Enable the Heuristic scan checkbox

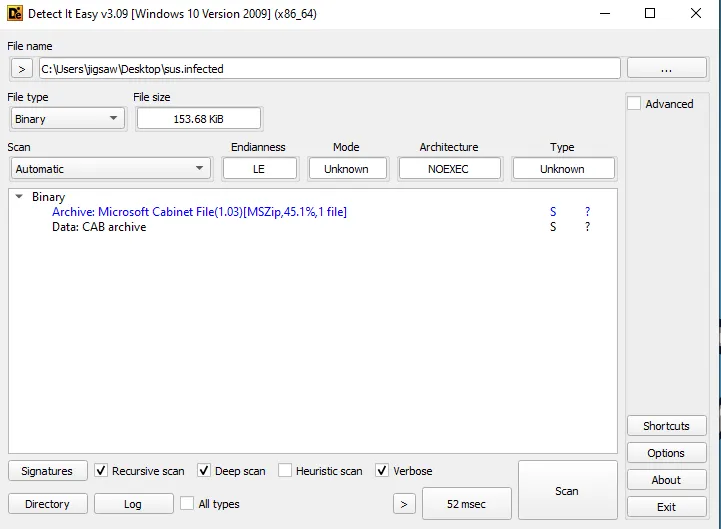[x=285, y=471]
